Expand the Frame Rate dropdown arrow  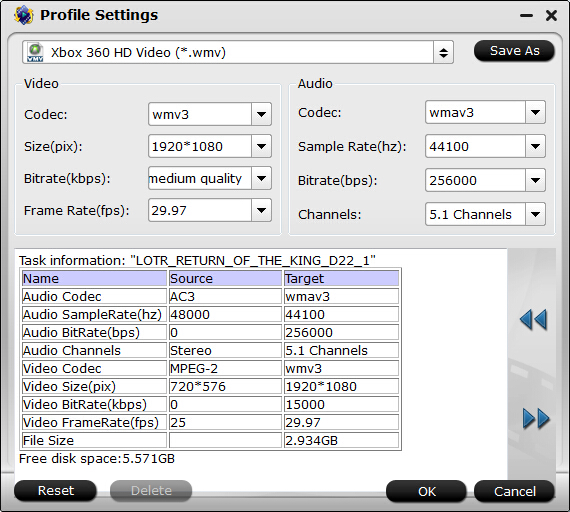pos(261,210)
